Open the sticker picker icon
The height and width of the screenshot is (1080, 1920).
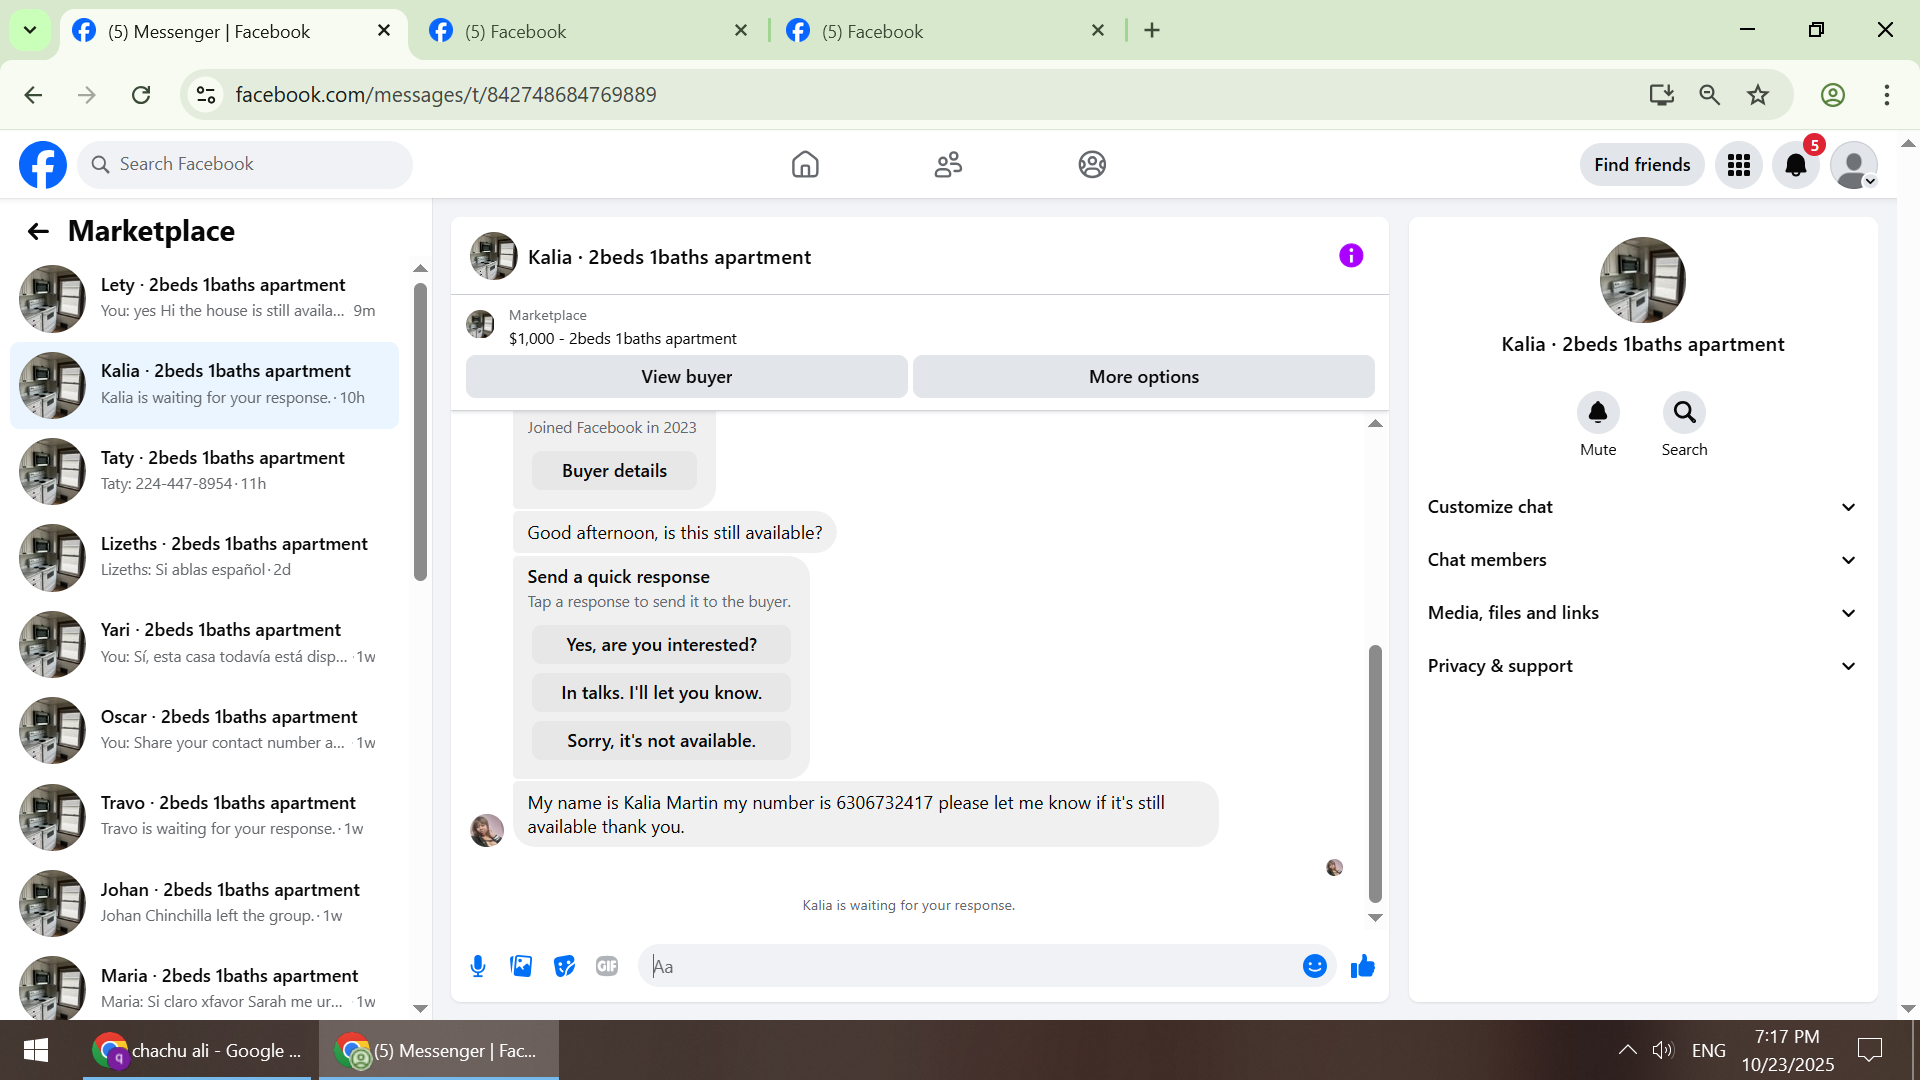[x=564, y=966]
